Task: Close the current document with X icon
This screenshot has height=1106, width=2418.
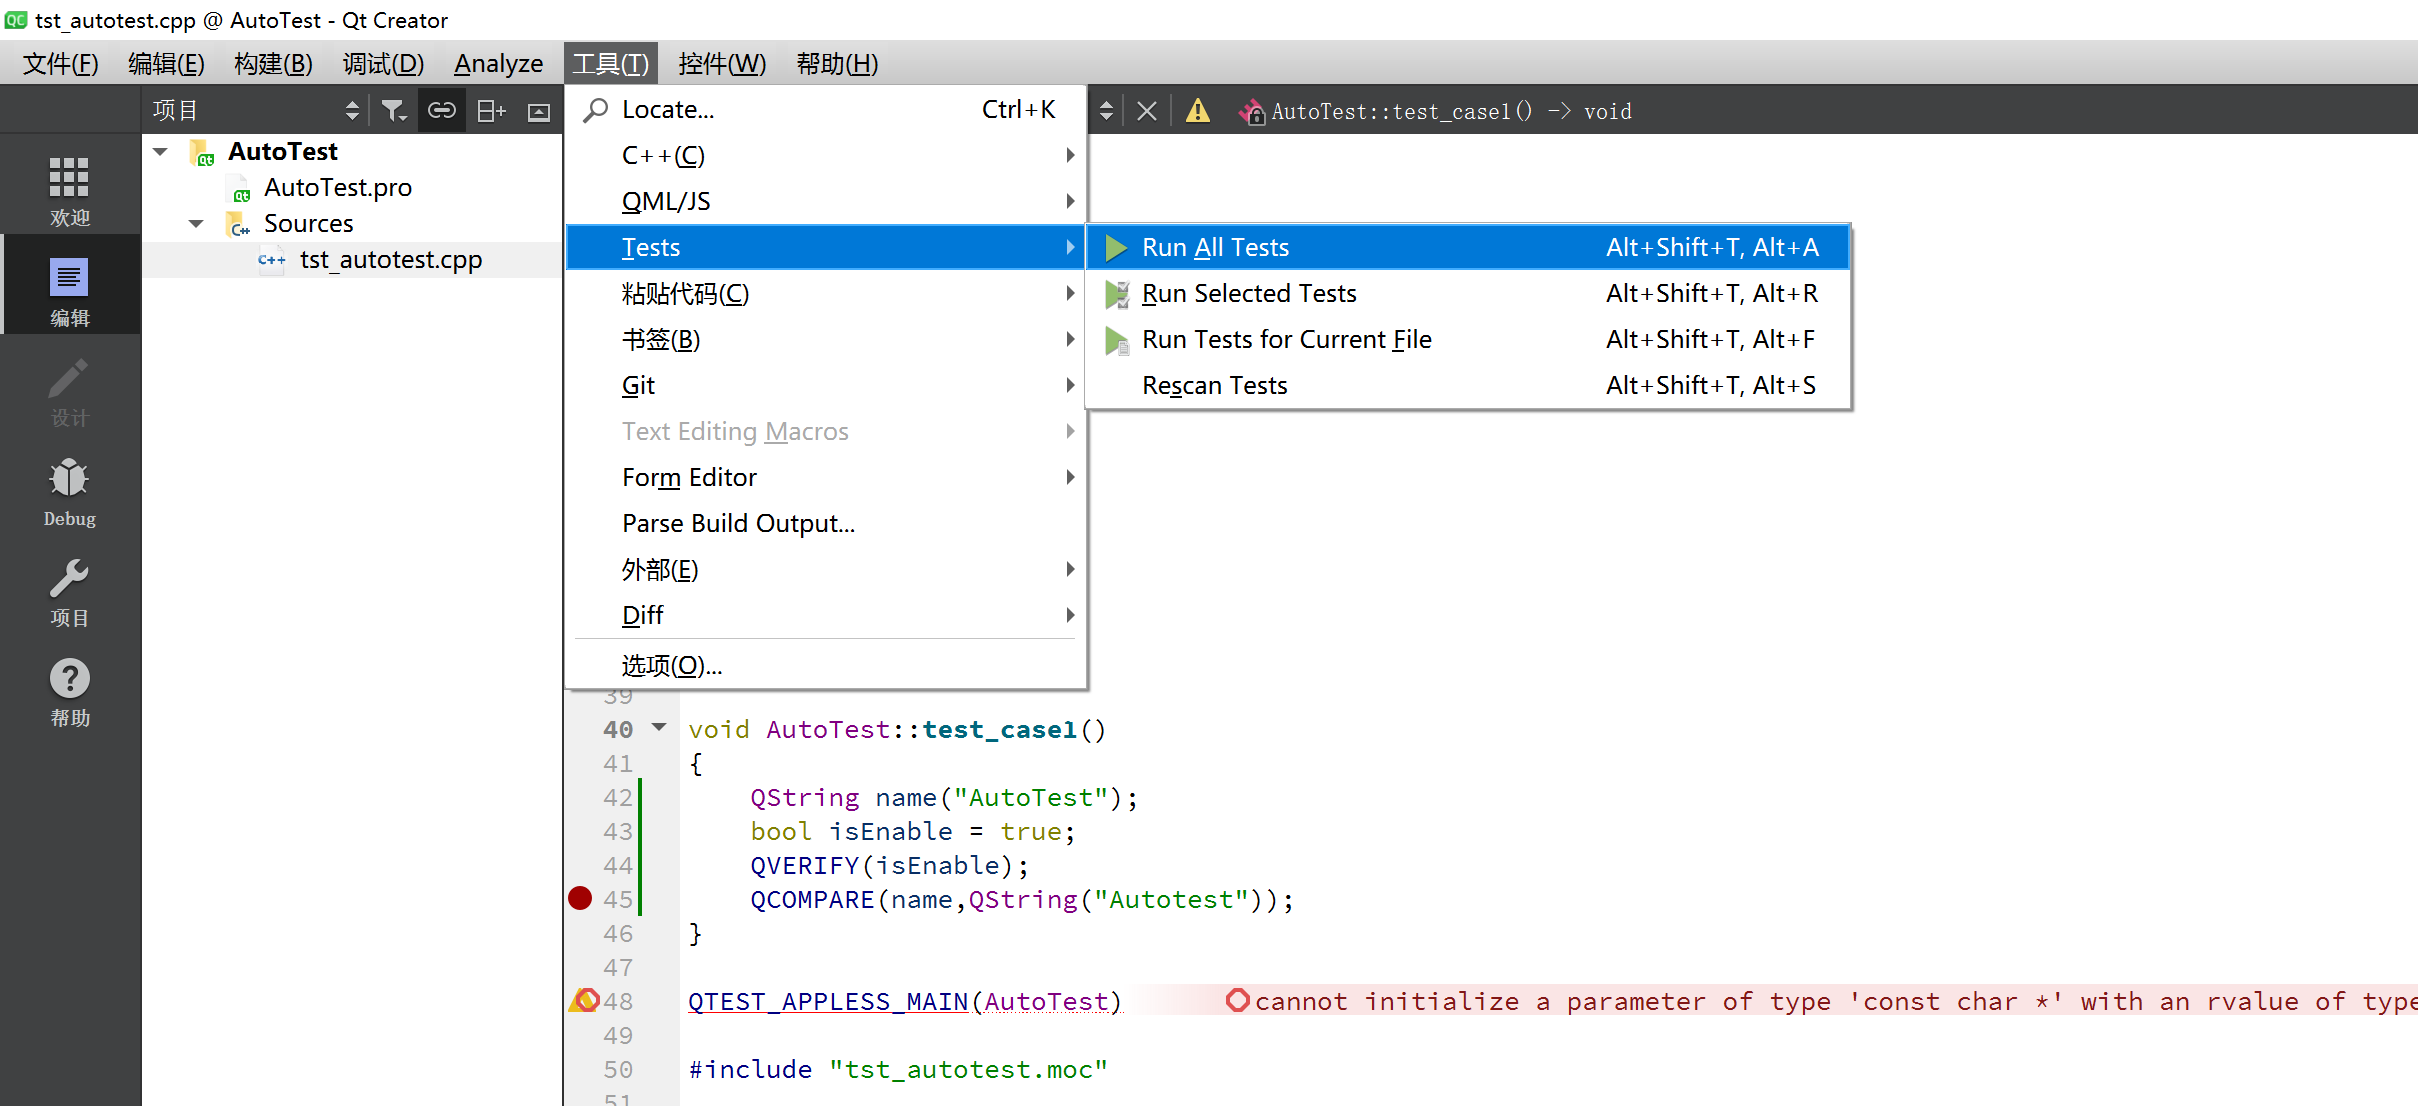Action: click(1147, 111)
